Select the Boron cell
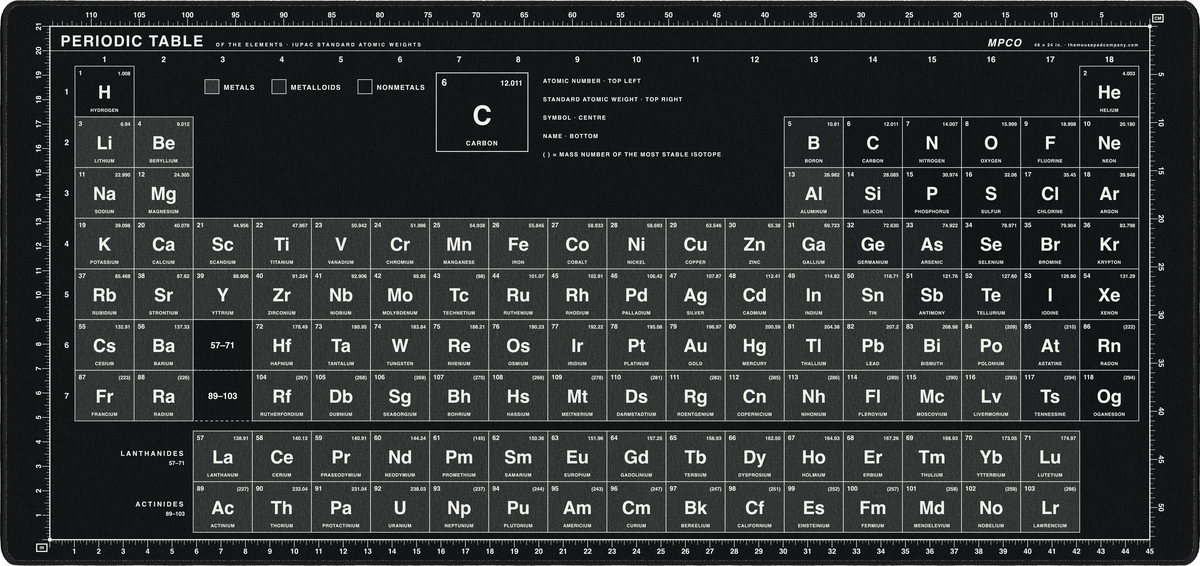 tap(814, 143)
